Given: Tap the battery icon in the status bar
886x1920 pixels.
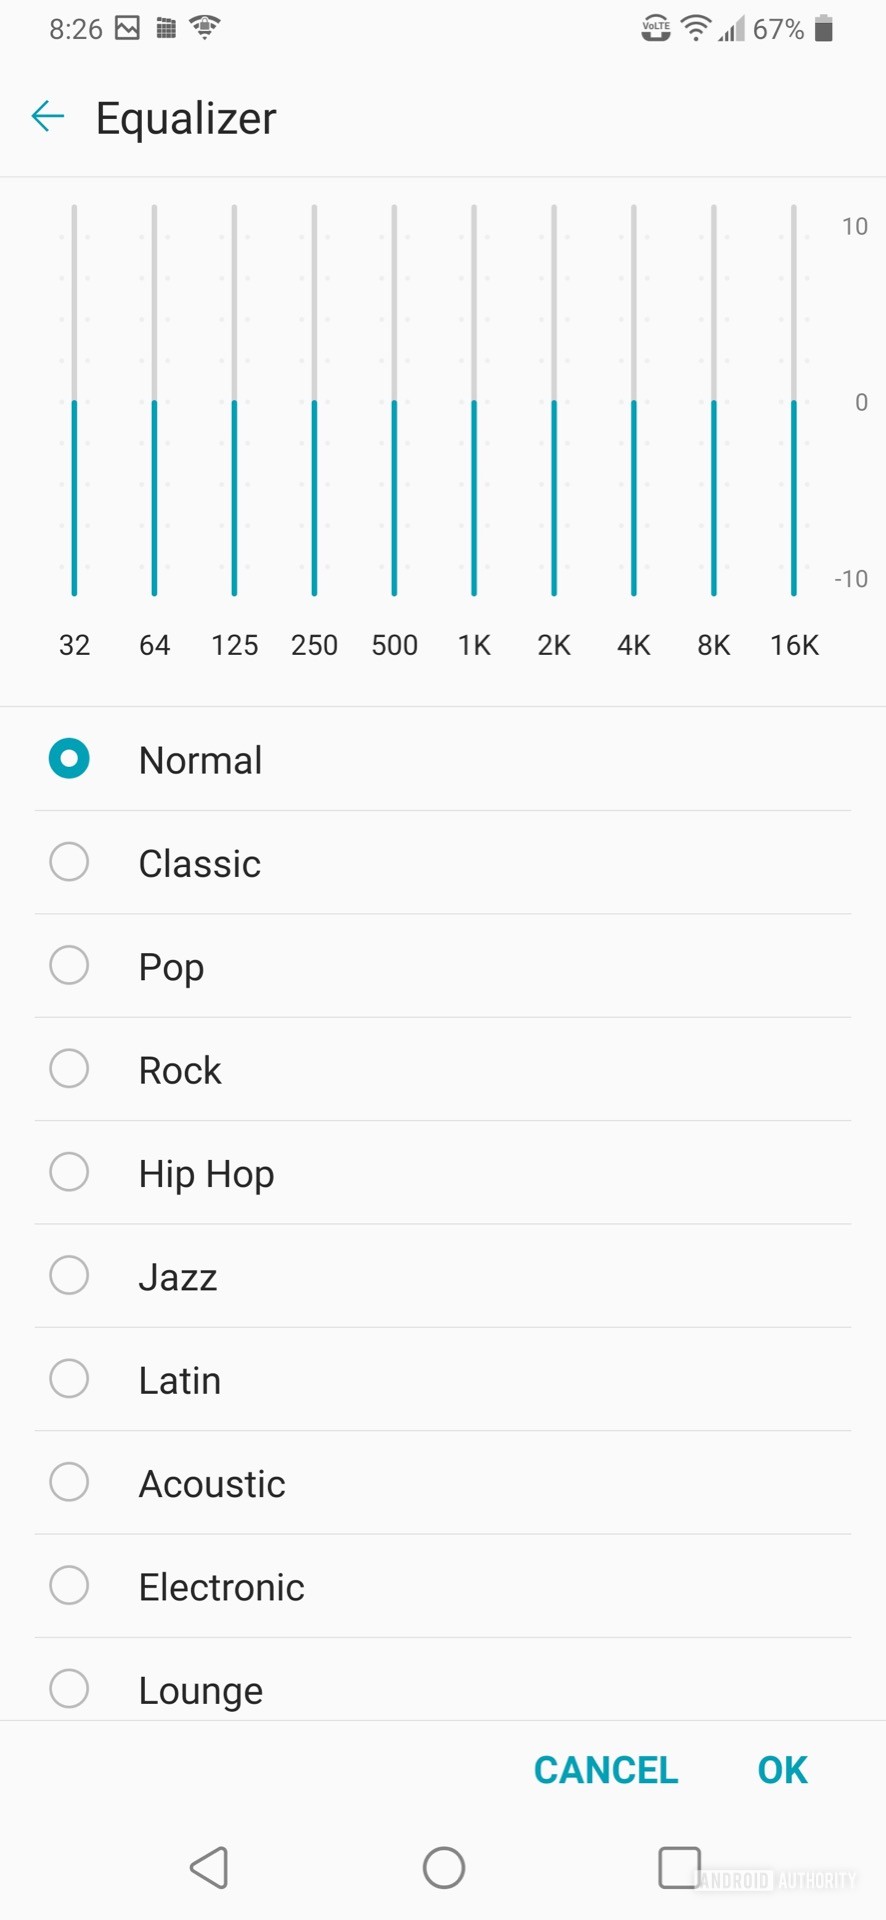Looking at the screenshot, I should [824, 29].
